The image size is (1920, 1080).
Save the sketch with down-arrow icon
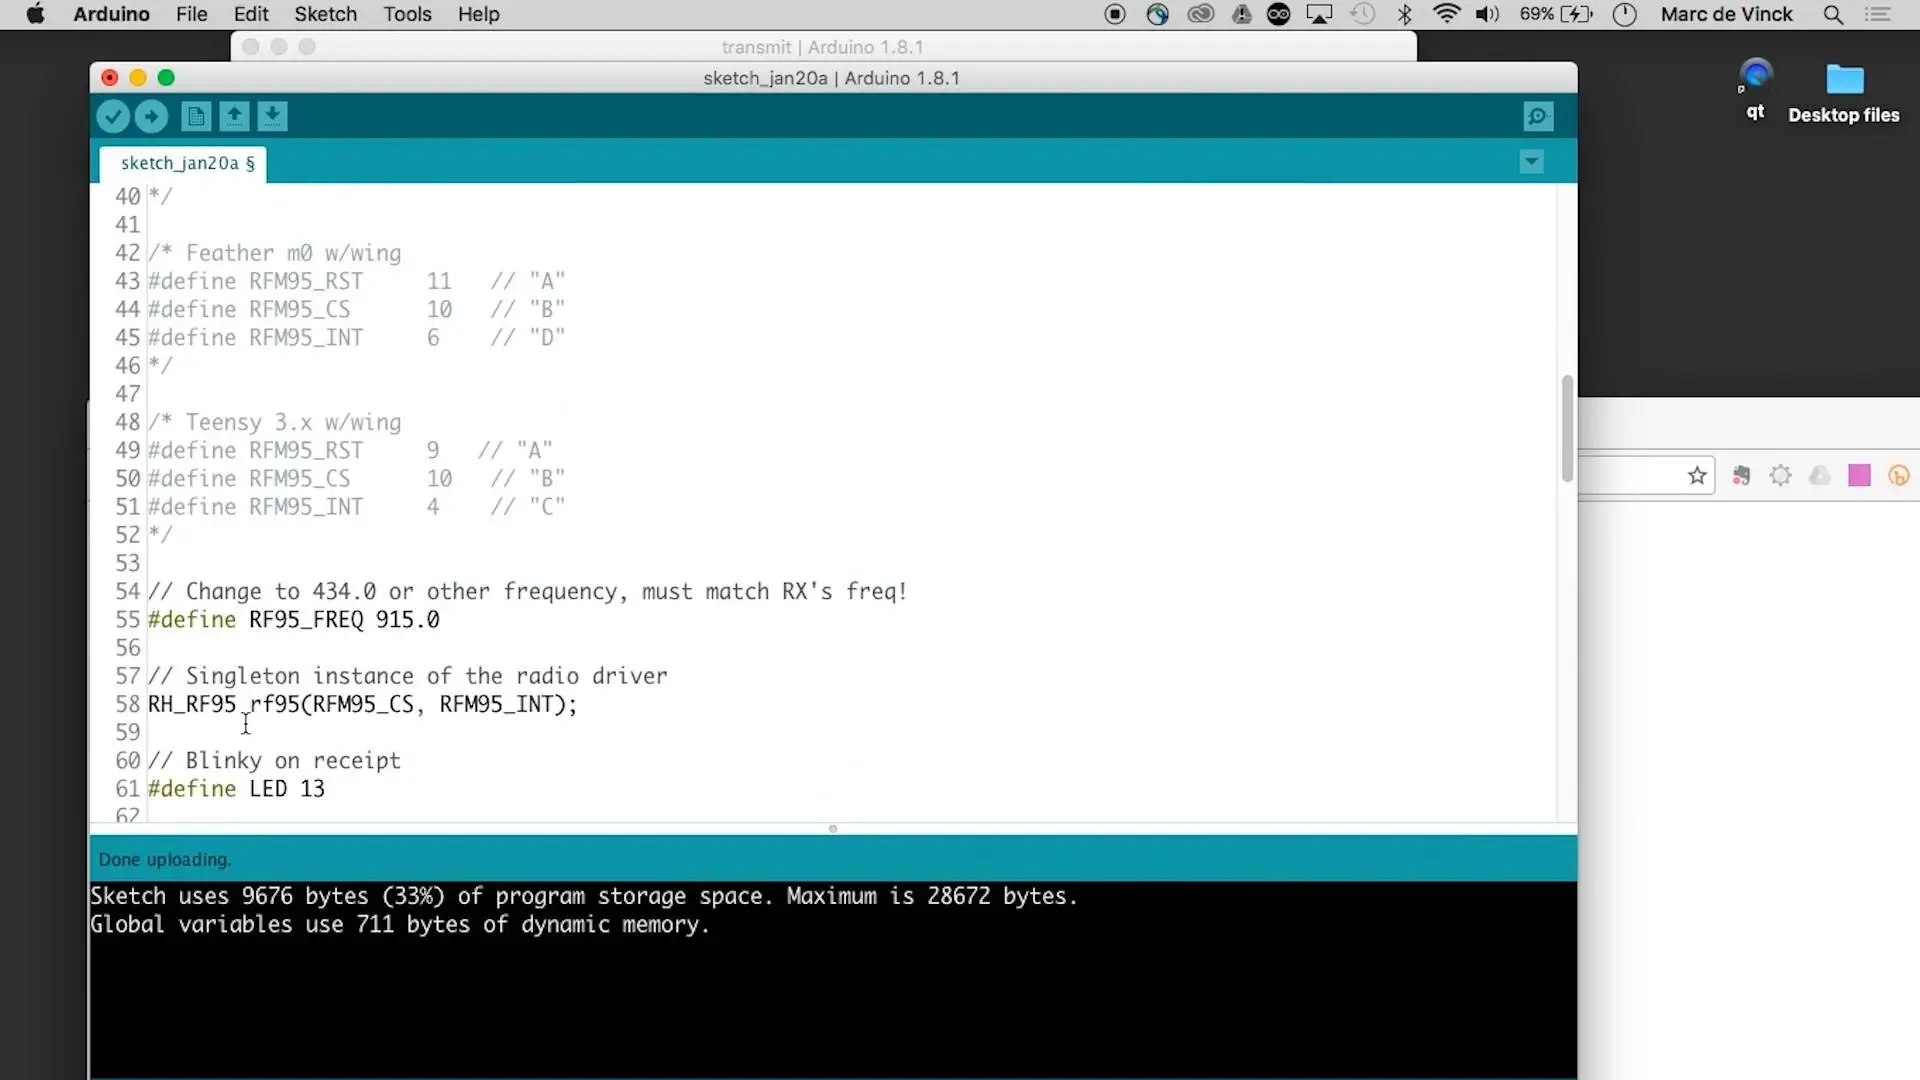(272, 117)
